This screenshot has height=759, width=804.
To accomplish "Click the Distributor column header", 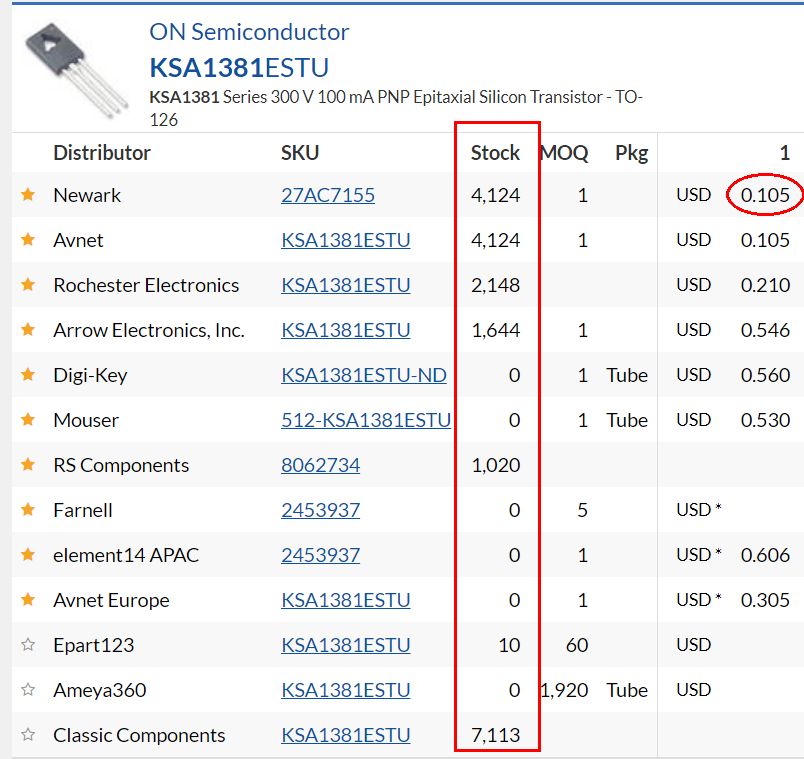I will 102,153.
